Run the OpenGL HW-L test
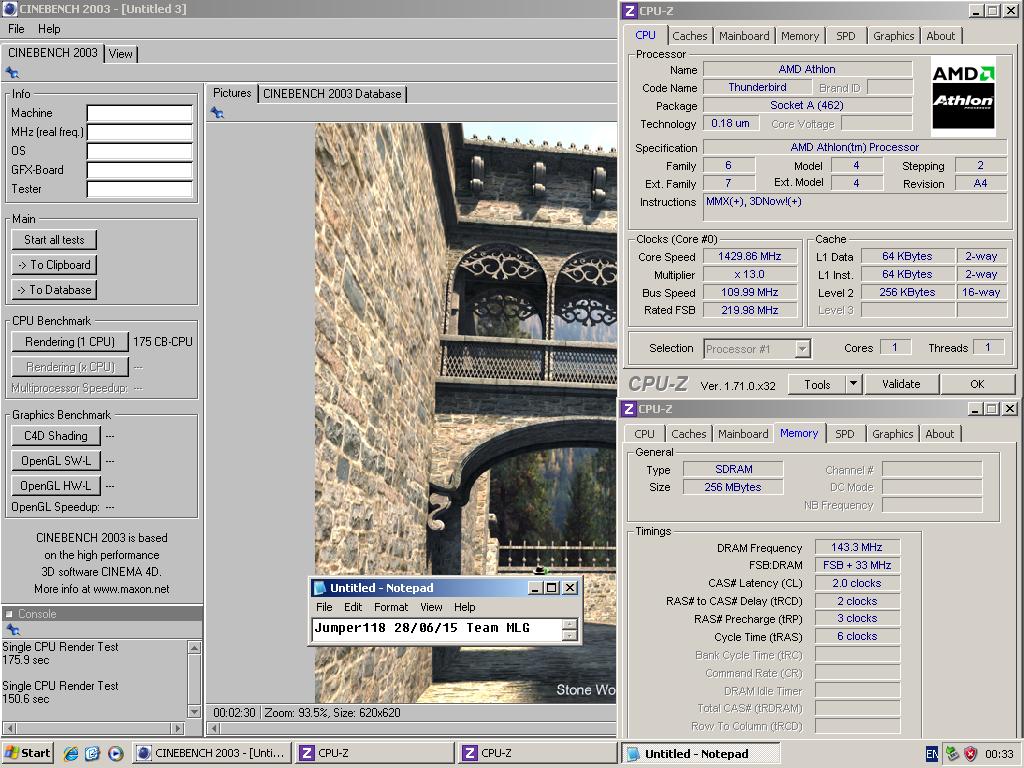Screen dimensions: 1024x768 (x=56, y=485)
